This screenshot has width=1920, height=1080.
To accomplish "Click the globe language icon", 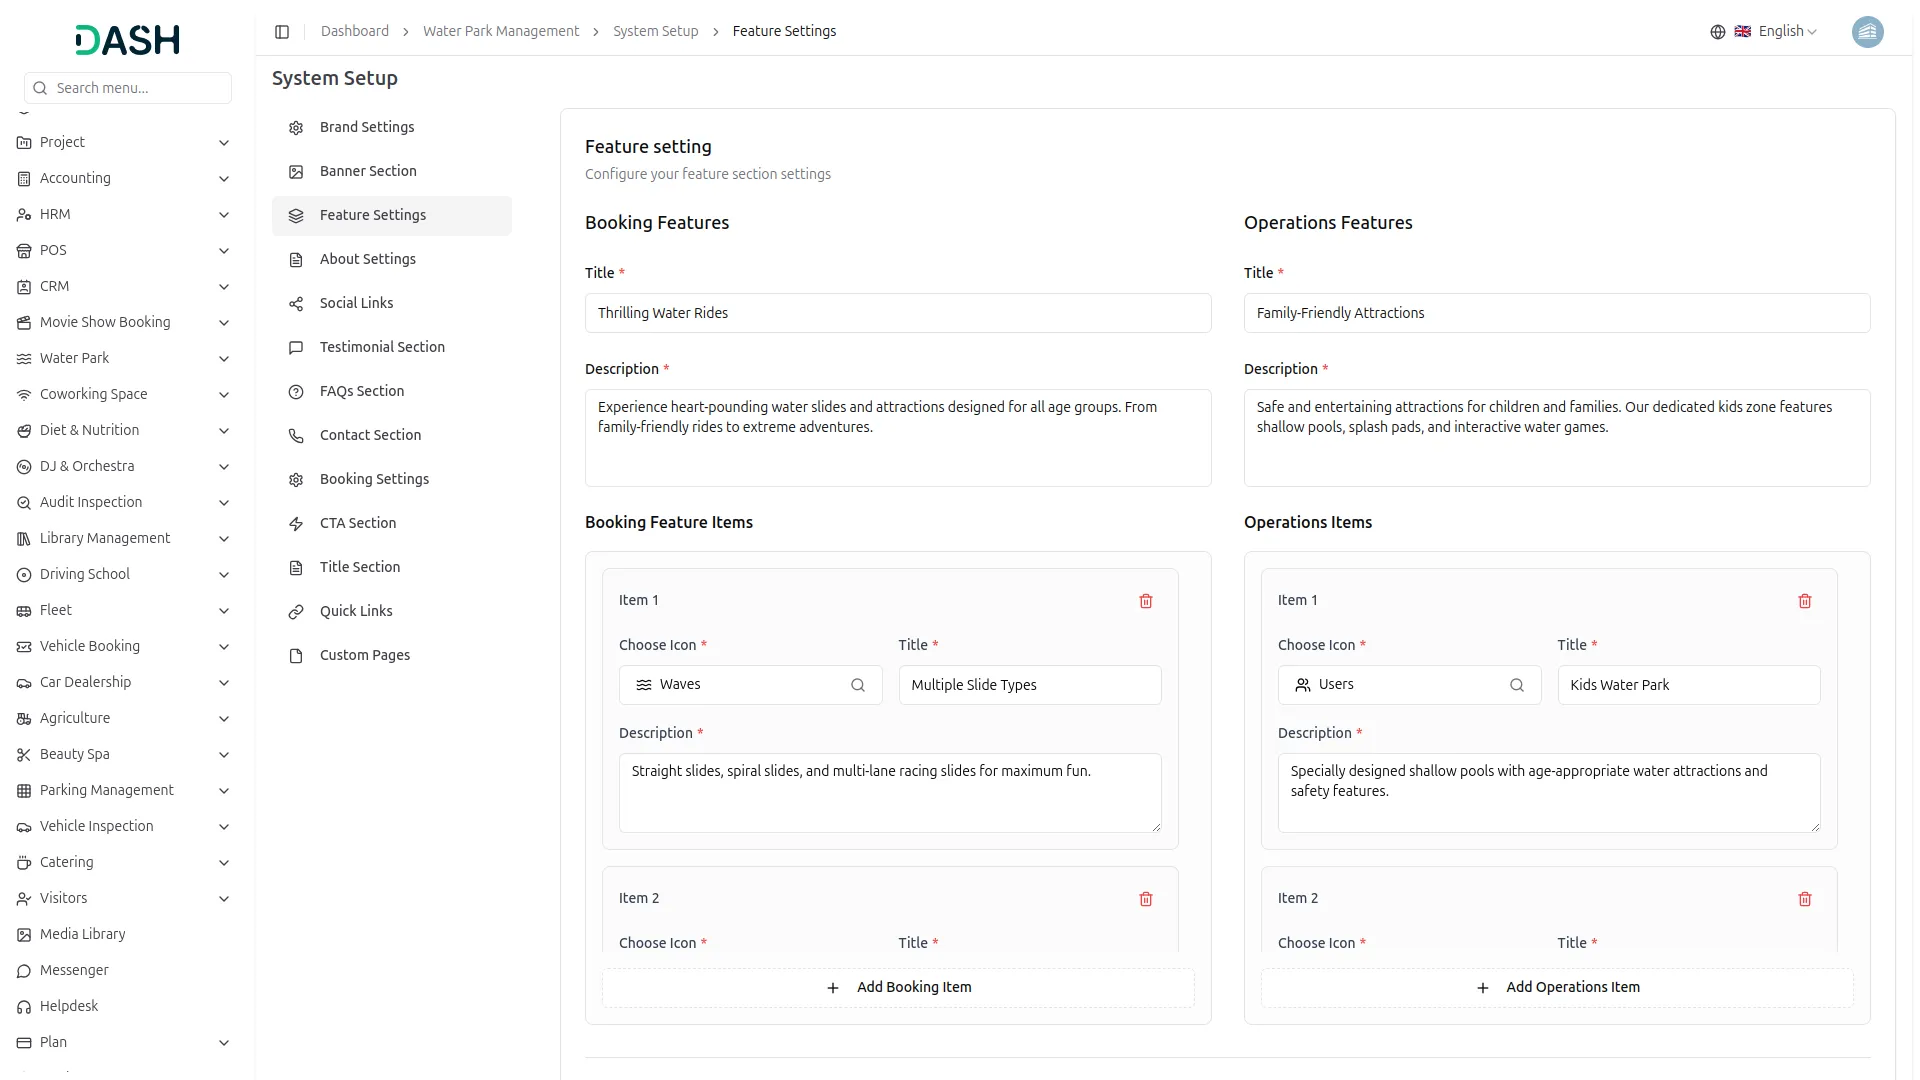I will 1718,32.
